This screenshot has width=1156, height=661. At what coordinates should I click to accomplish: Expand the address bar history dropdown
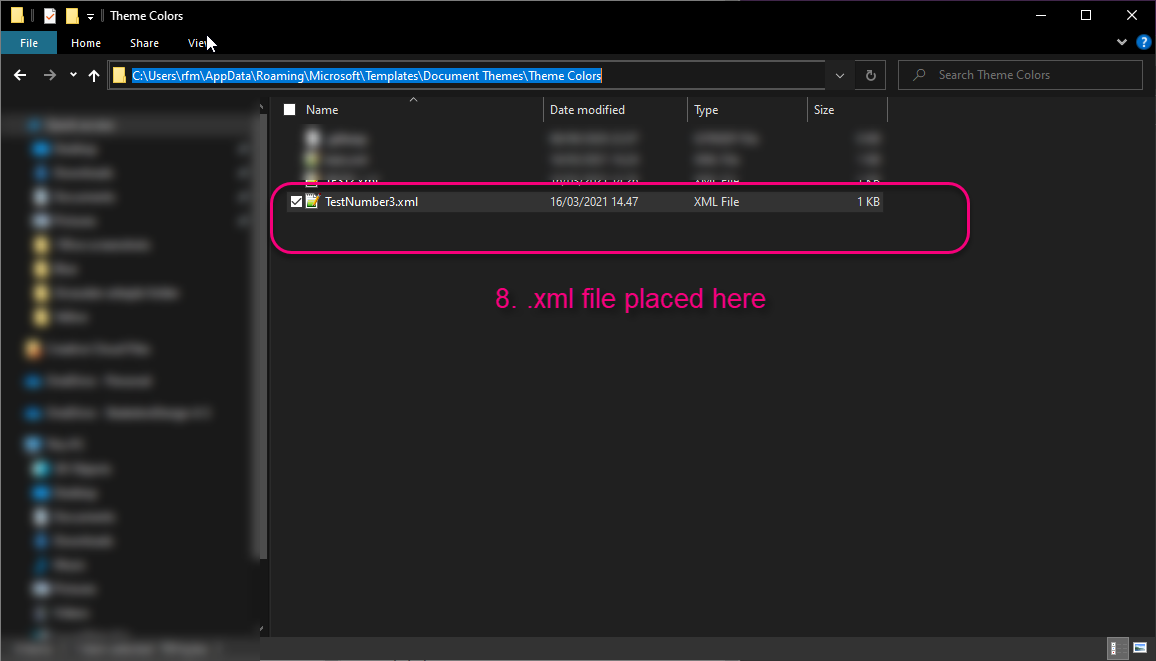pos(840,75)
